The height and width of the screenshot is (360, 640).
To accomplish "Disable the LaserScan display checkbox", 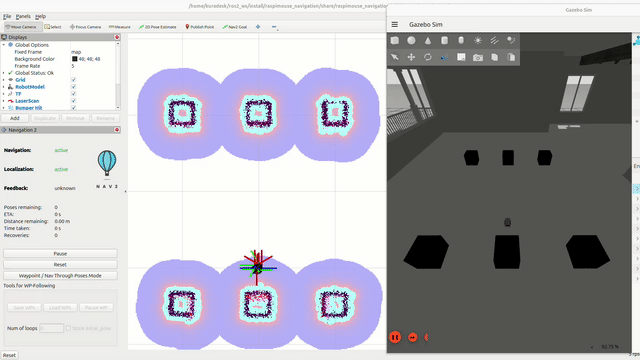I will coord(73,101).
